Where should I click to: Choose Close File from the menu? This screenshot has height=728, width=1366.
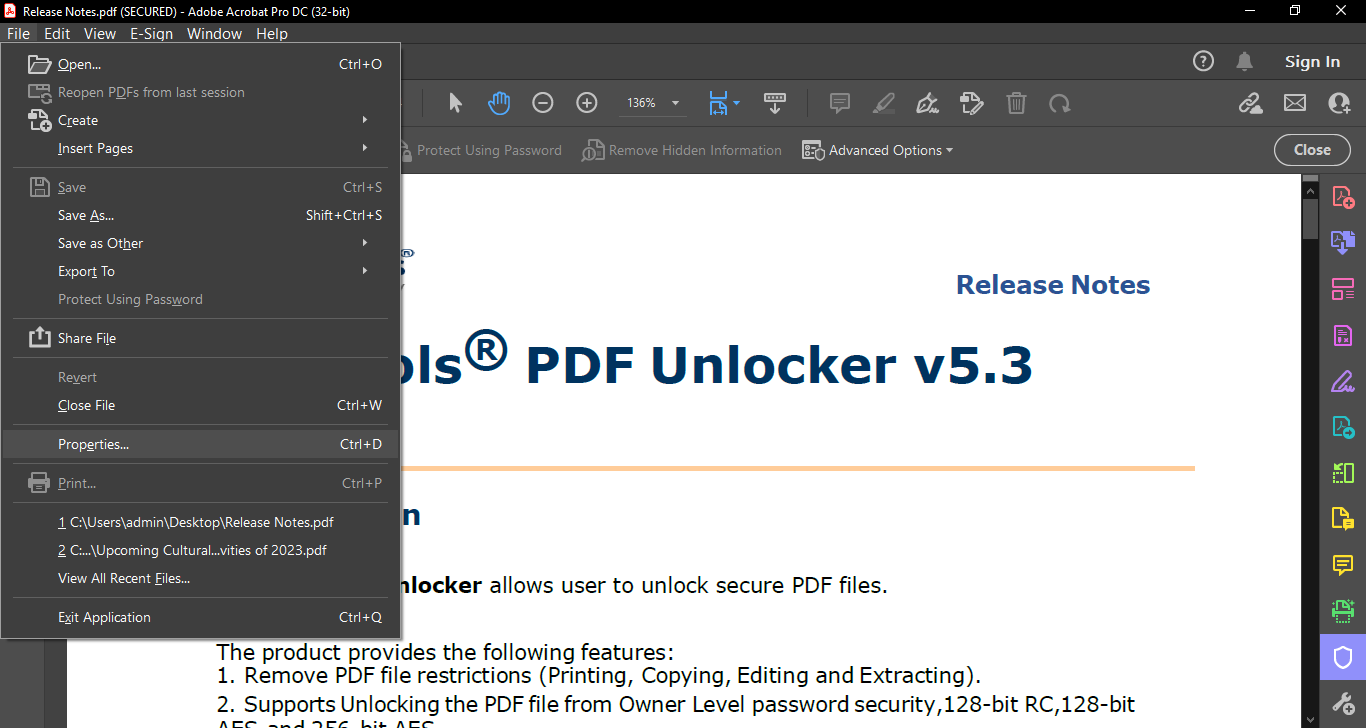point(200,405)
